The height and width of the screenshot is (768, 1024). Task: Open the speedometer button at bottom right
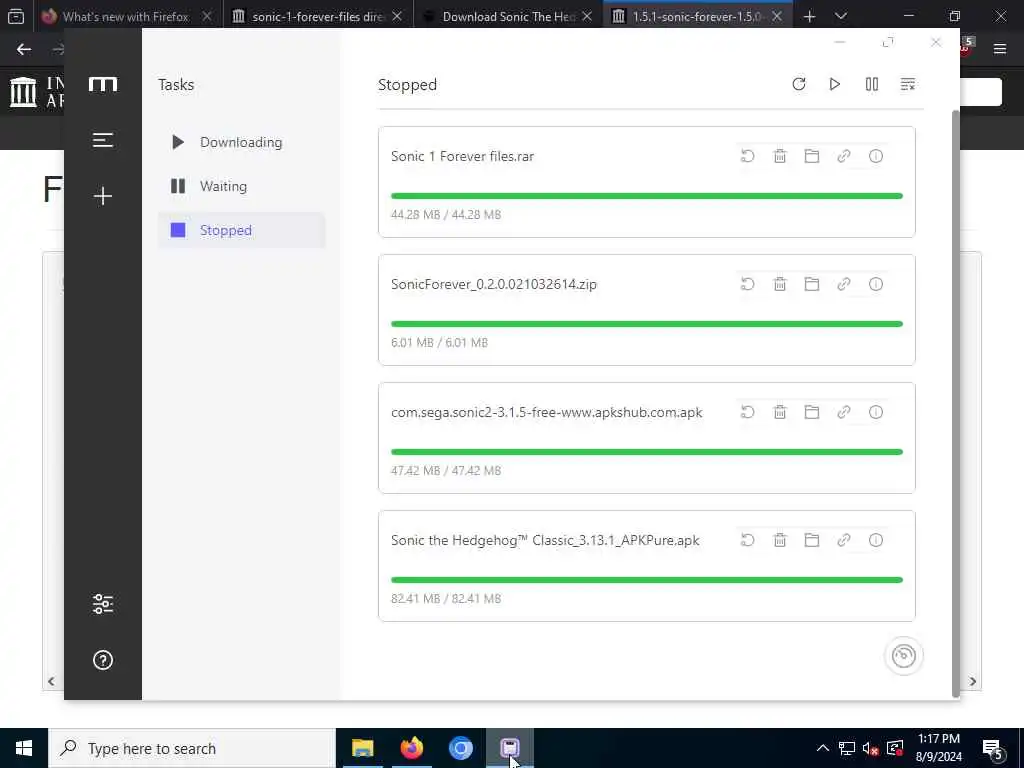point(904,656)
